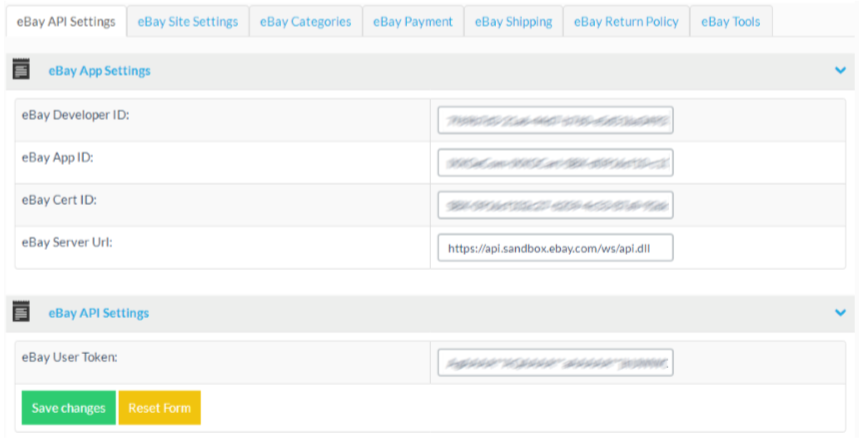This screenshot has width=867, height=445.
Task: Click the Save changes button
Action: 68,408
